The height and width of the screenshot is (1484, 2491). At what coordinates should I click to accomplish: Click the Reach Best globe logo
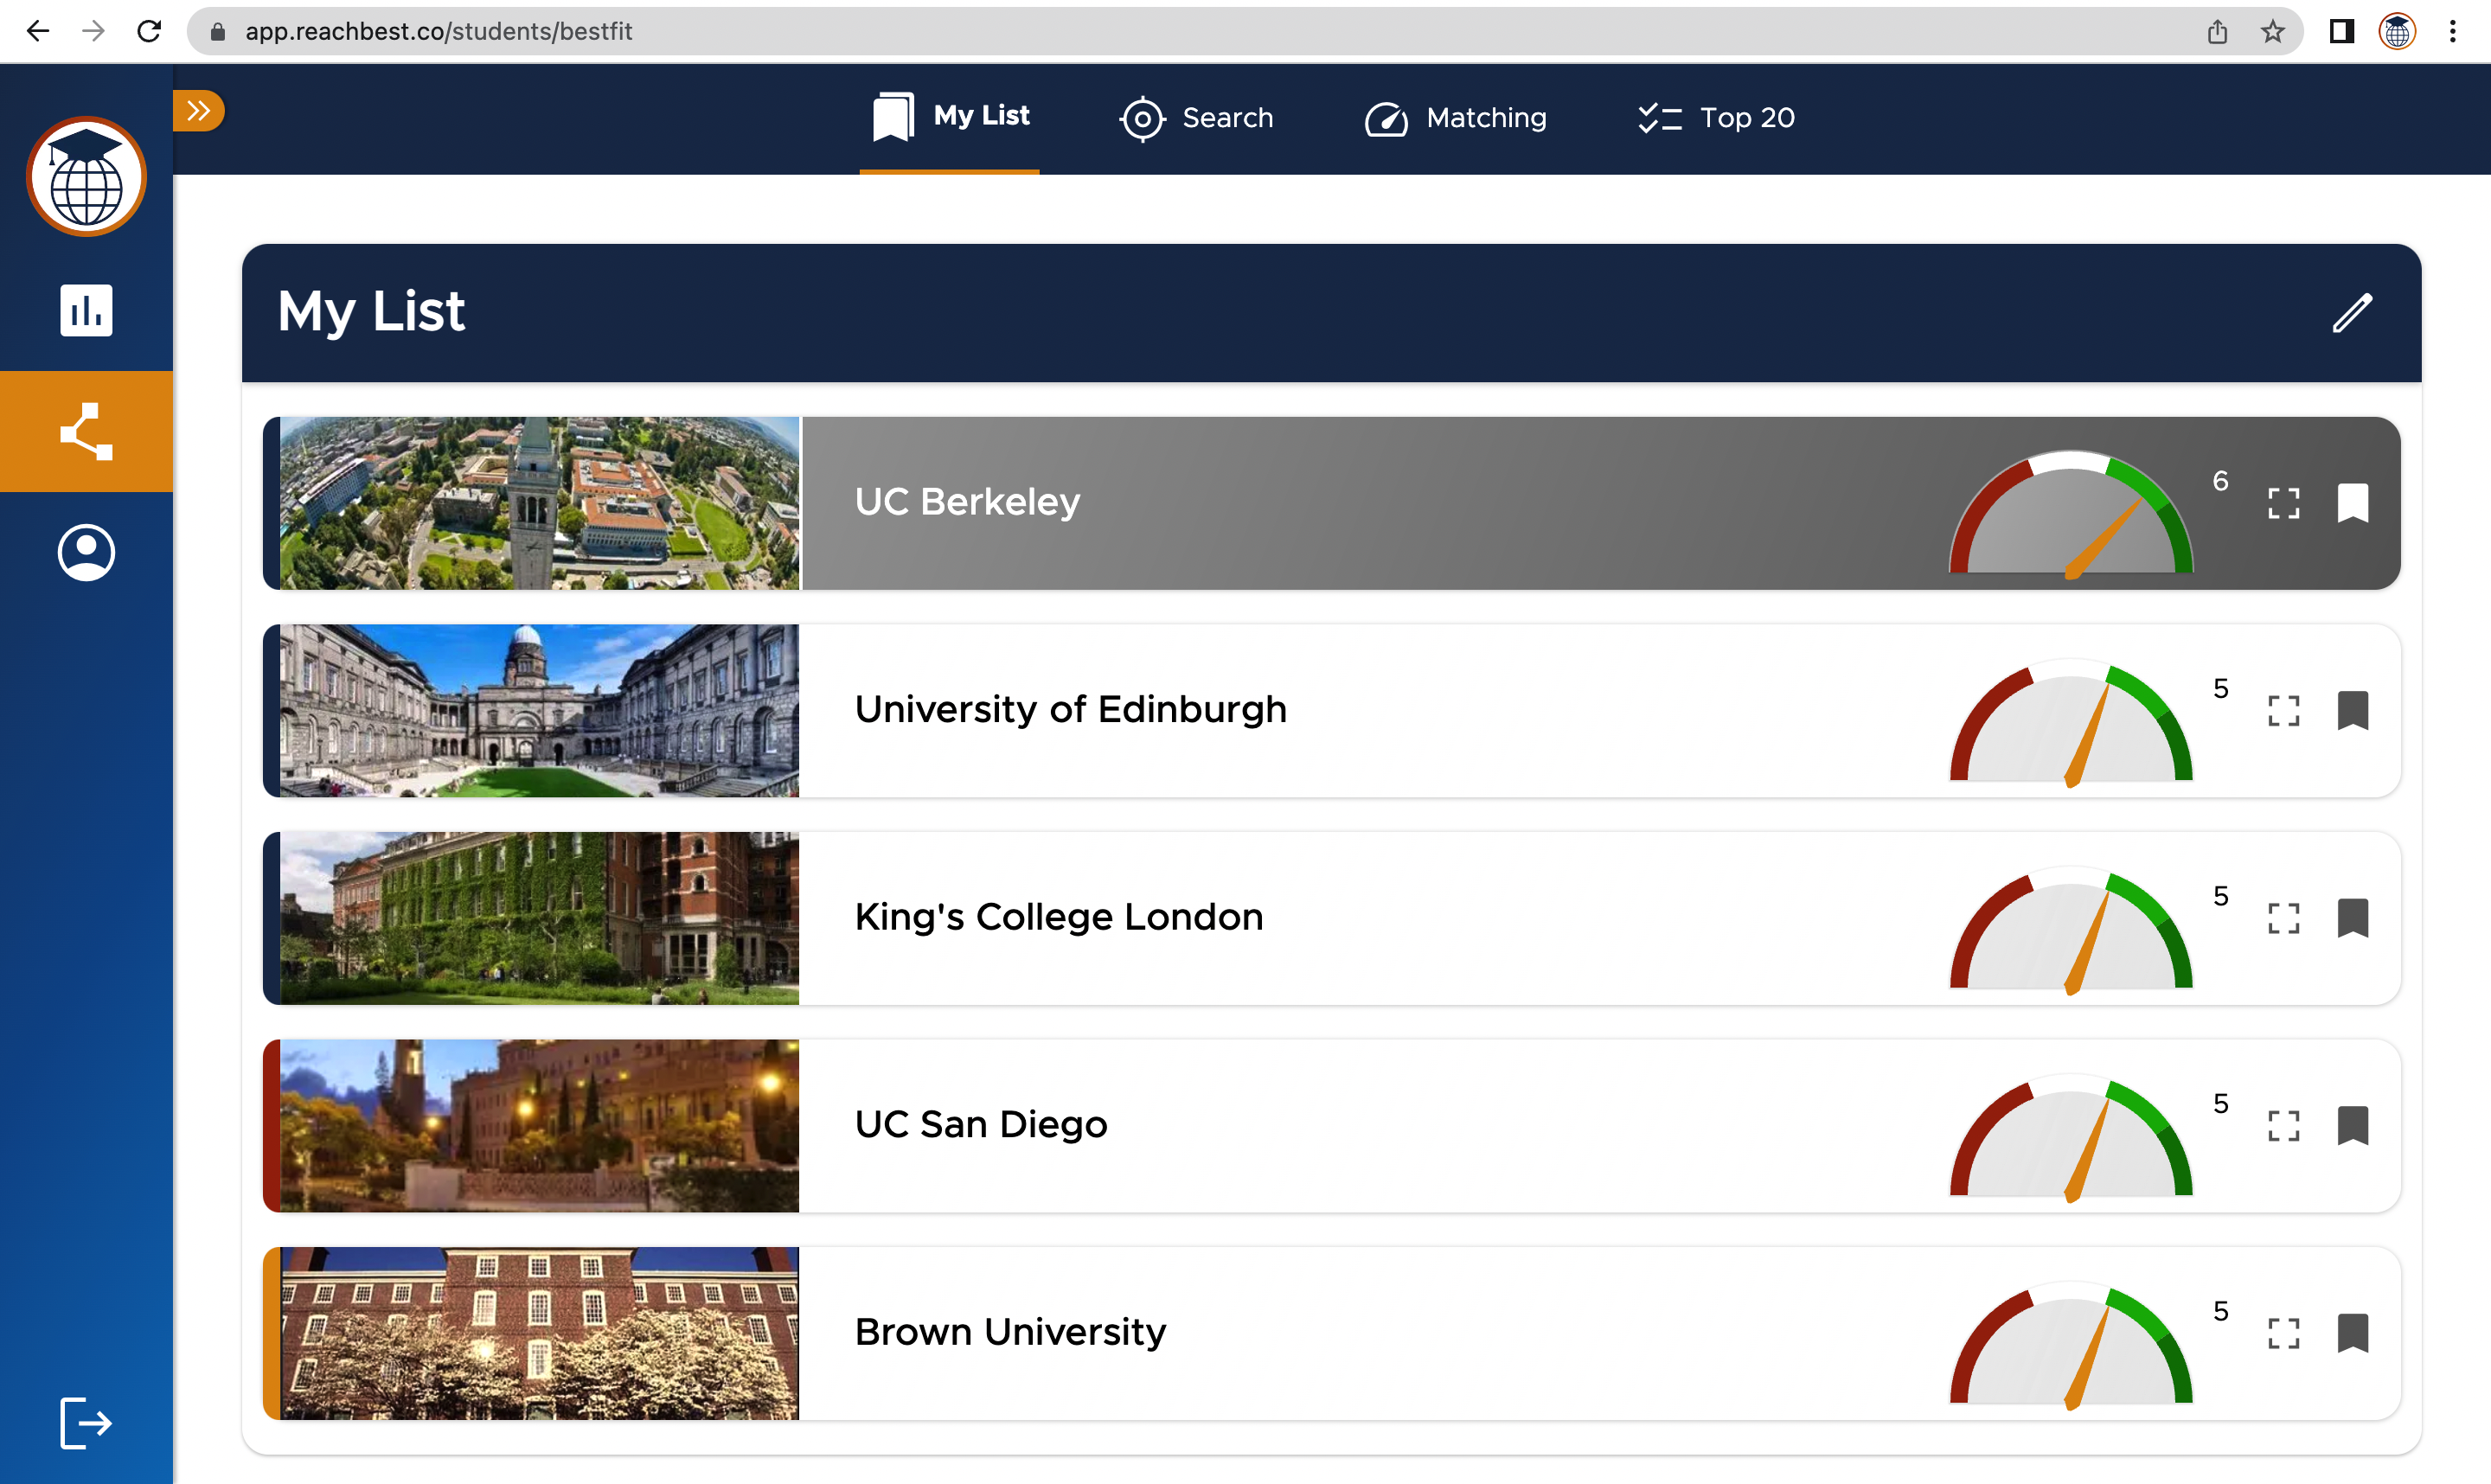(86, 177)
